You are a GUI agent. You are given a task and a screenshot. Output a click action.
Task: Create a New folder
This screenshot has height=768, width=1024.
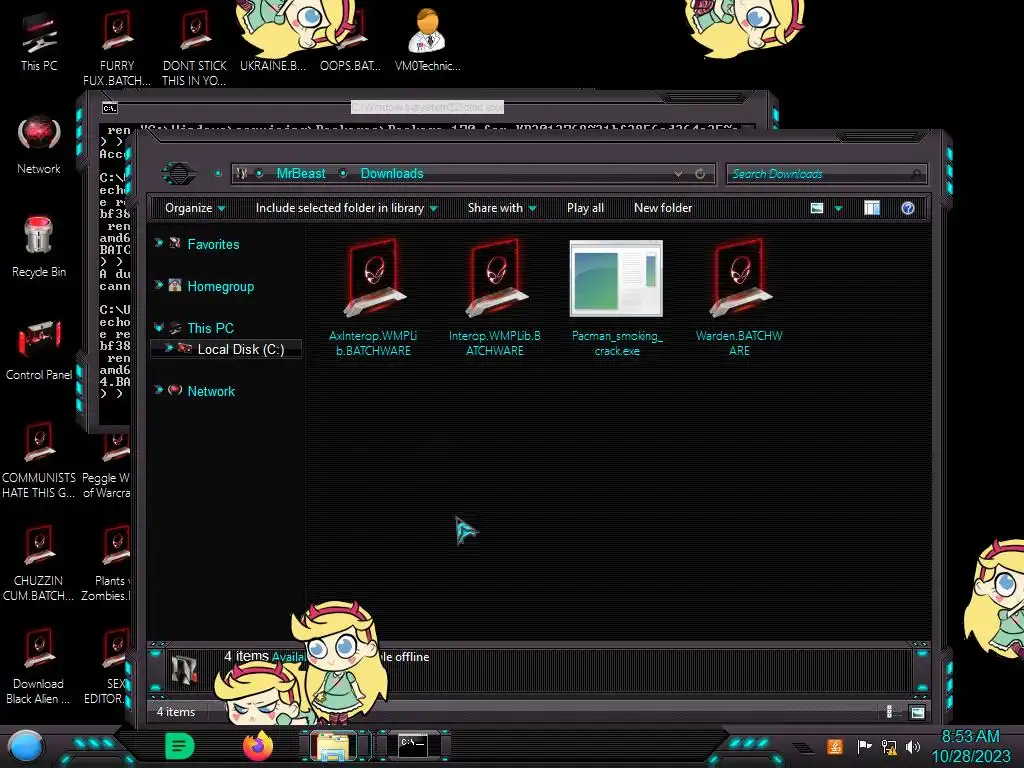[663, 208]
